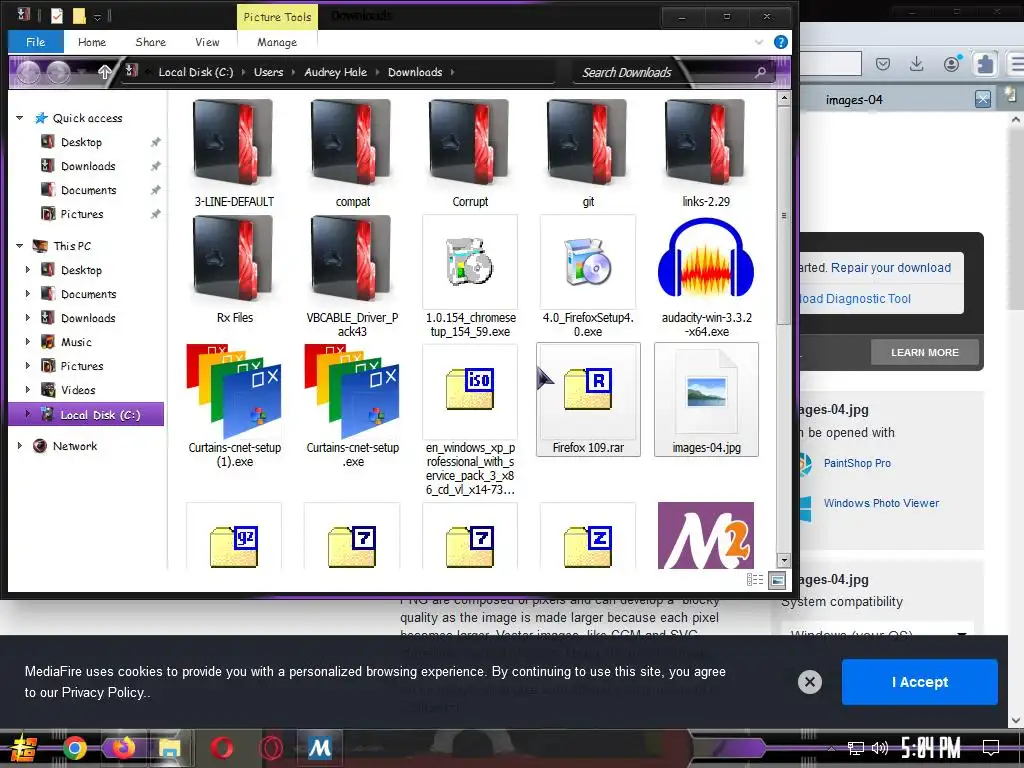Open taskbar volume speaker icon
Screen dimensions: 1024x768
[x=880, y=748]
